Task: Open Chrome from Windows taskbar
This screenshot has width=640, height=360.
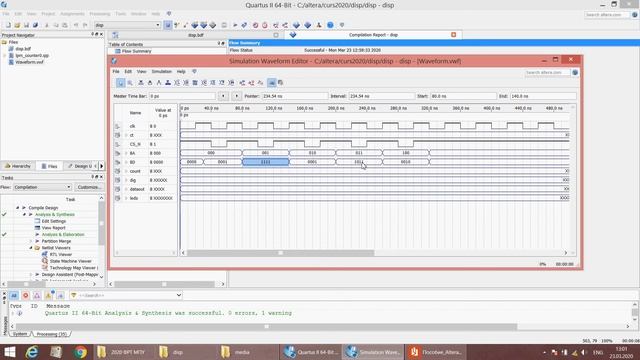Action: 80,352
